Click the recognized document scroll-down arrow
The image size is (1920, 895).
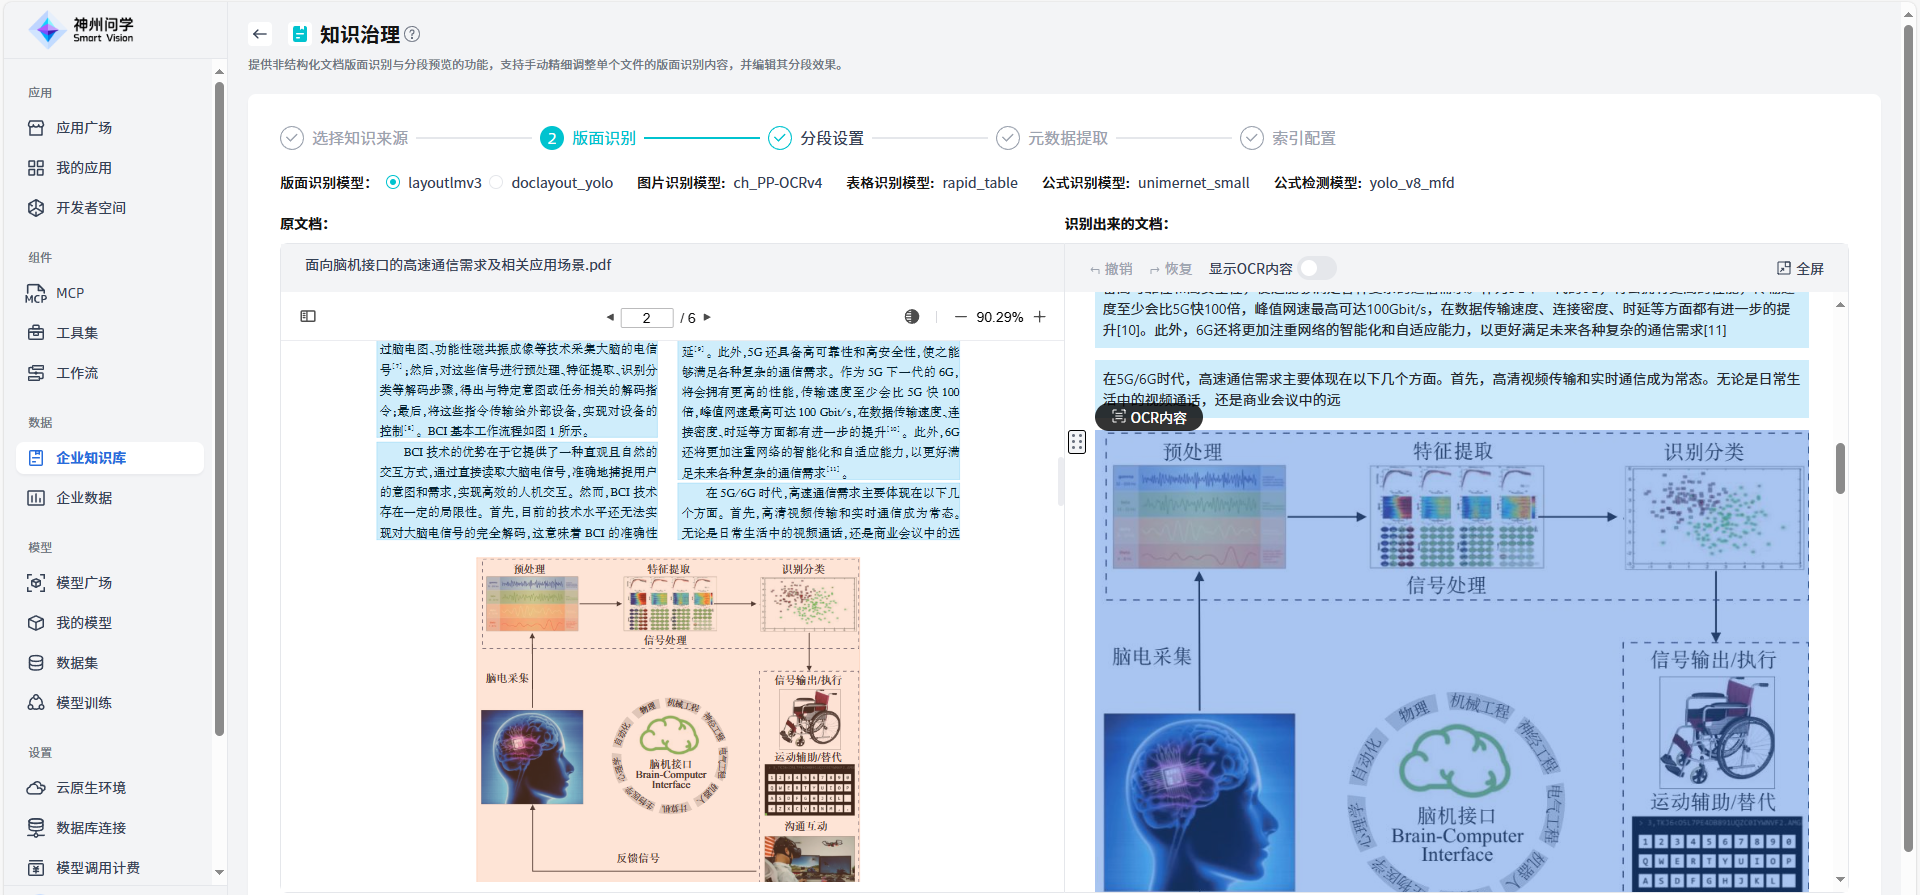coord(1840,879)
